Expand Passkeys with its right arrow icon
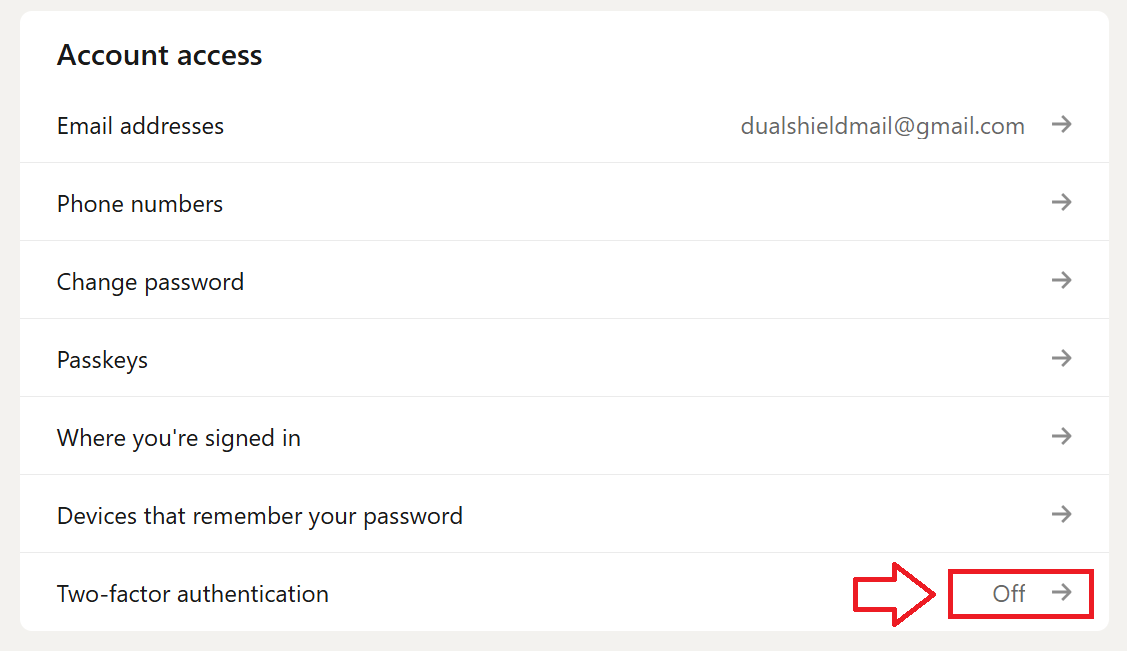Screen dimensions: 1127x651 tap(1061, 359)
